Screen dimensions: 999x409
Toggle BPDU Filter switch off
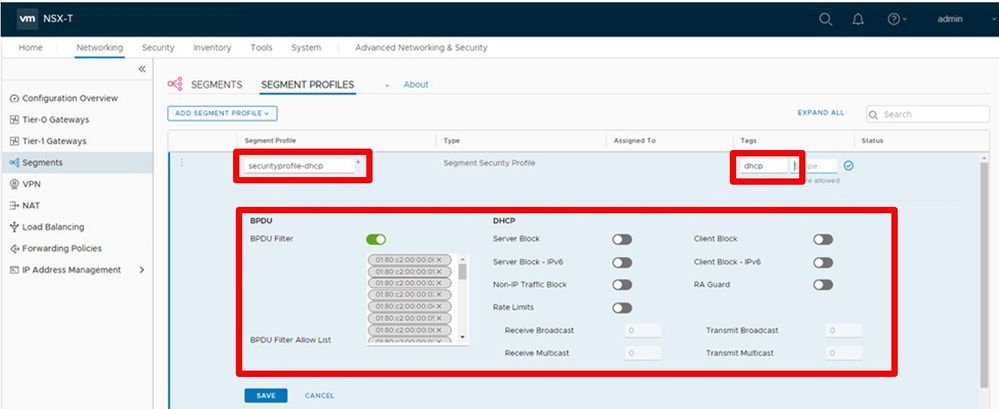point(376,239)
